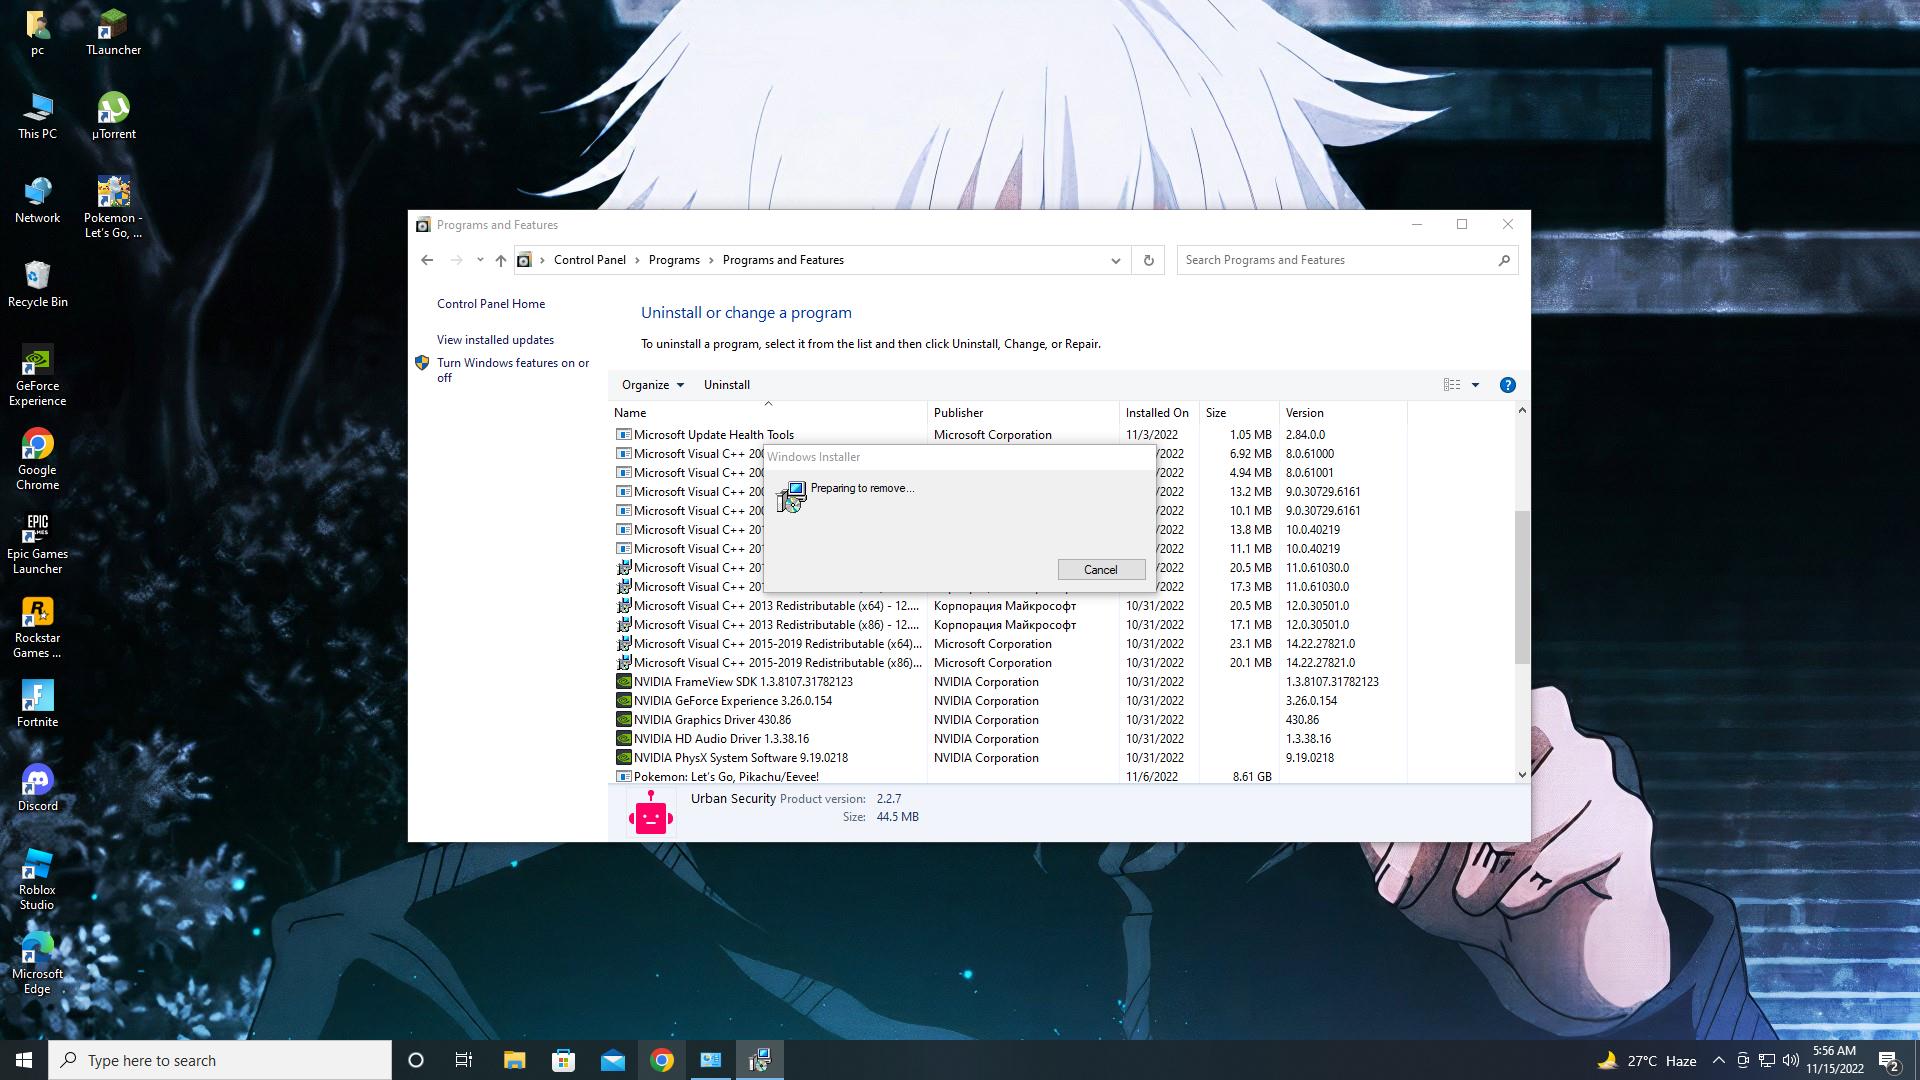Click Uninstall in the toolbar

[x=726, y=385]
